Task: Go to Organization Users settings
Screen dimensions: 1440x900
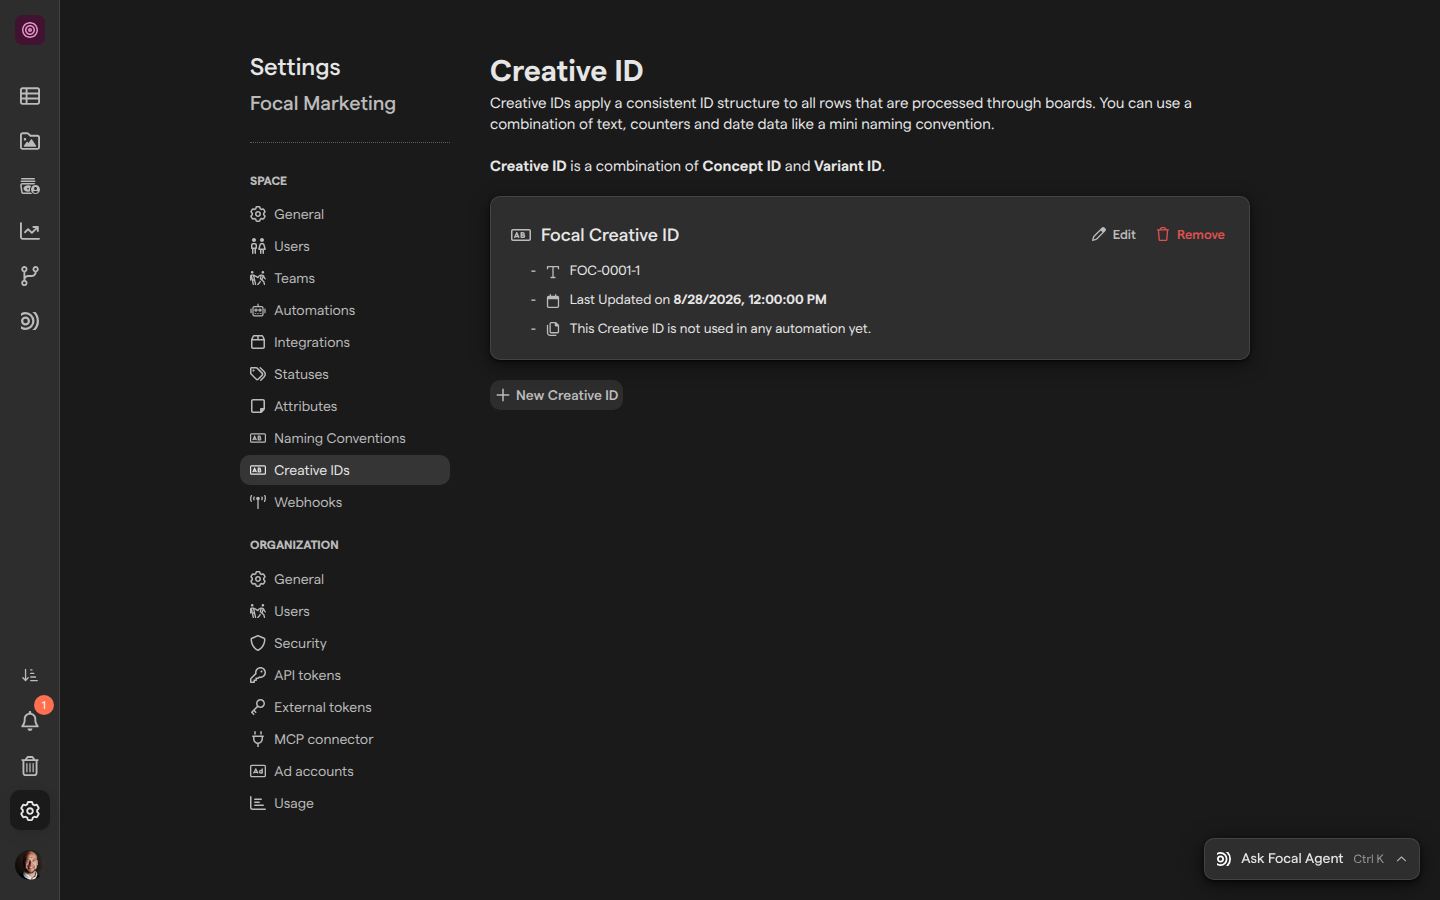Action: coord(345,611)
